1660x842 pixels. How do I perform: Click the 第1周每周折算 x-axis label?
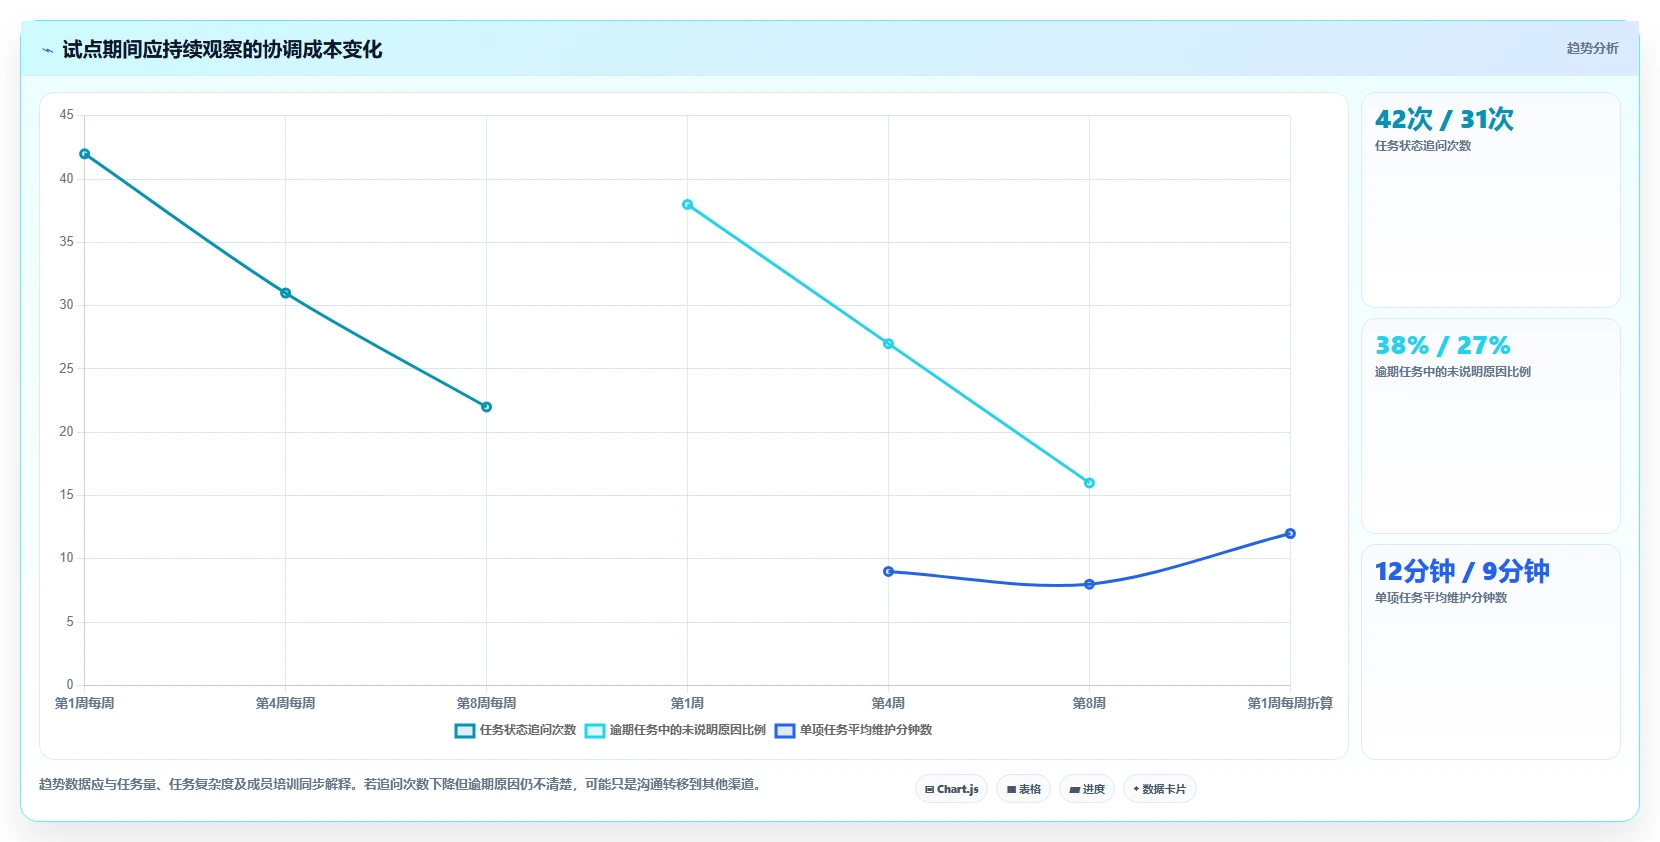(1291, 703)
